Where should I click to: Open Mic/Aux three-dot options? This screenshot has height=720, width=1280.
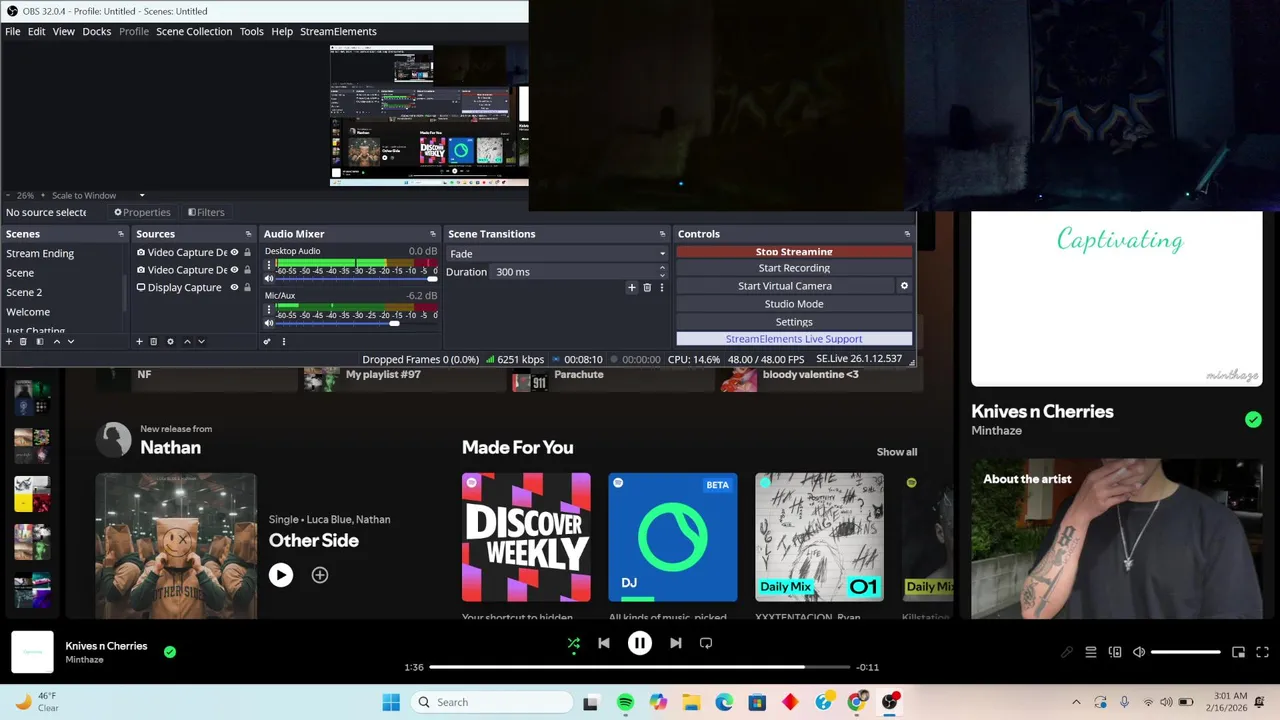pyautogui.click(x=268, y=310)
